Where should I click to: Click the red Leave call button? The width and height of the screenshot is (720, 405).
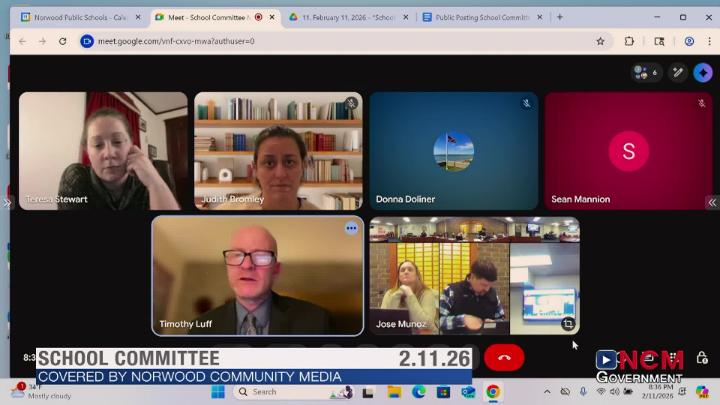click(x=504, y=358)
